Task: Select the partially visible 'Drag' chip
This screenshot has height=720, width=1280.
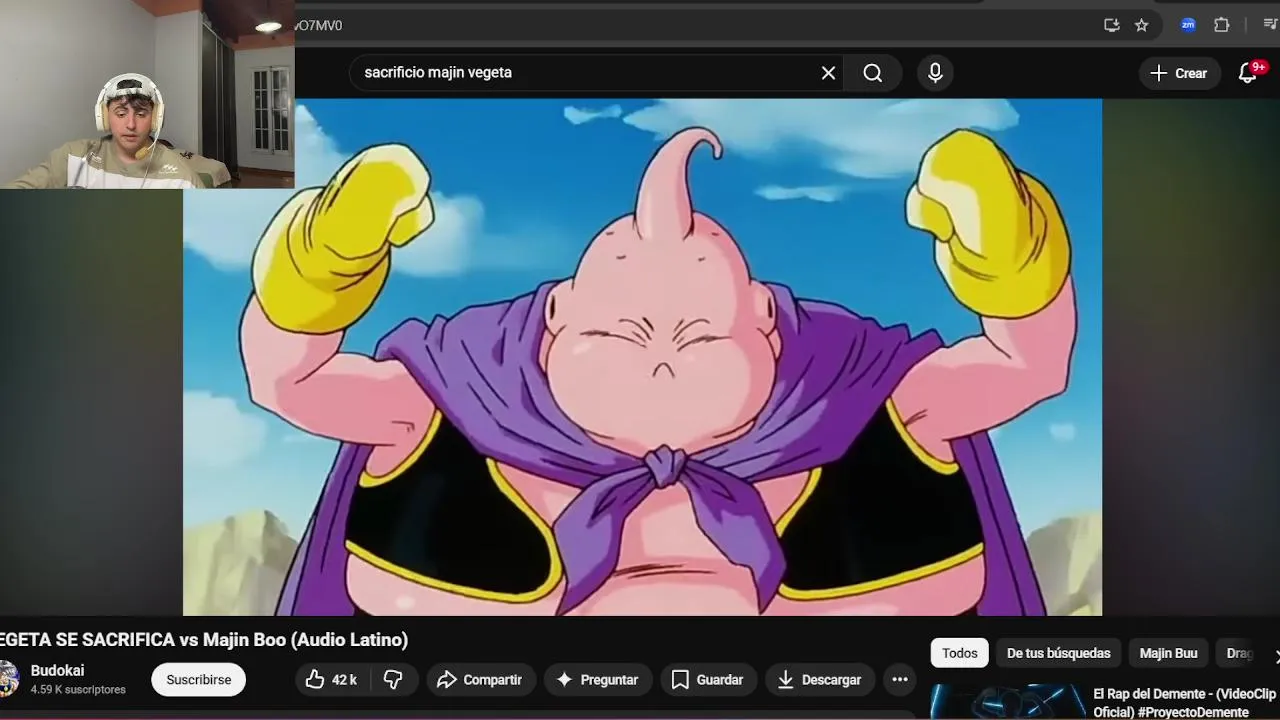Action: coord(1240,653)
